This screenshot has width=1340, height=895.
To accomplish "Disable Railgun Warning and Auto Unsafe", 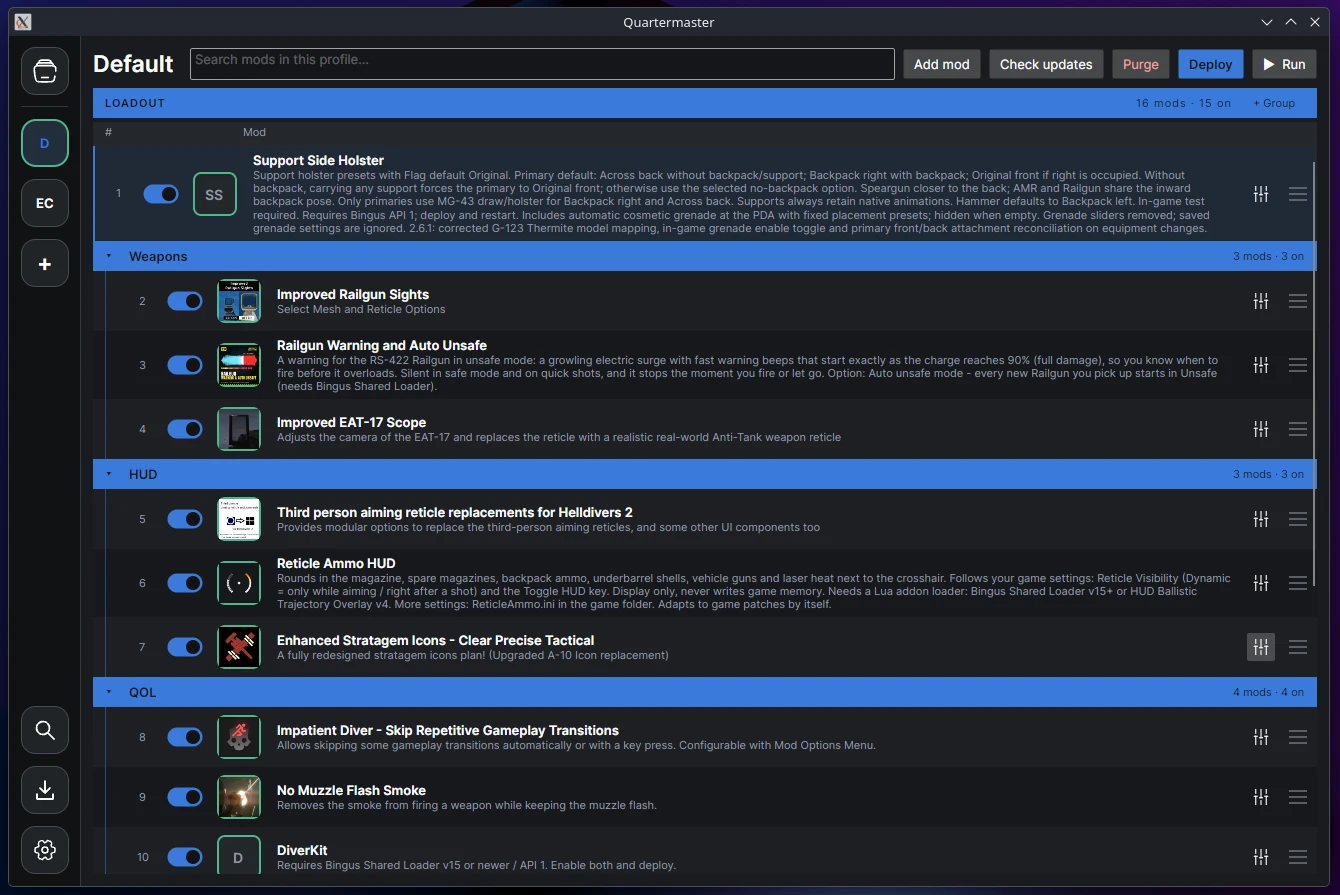I will tap(185, 365).
